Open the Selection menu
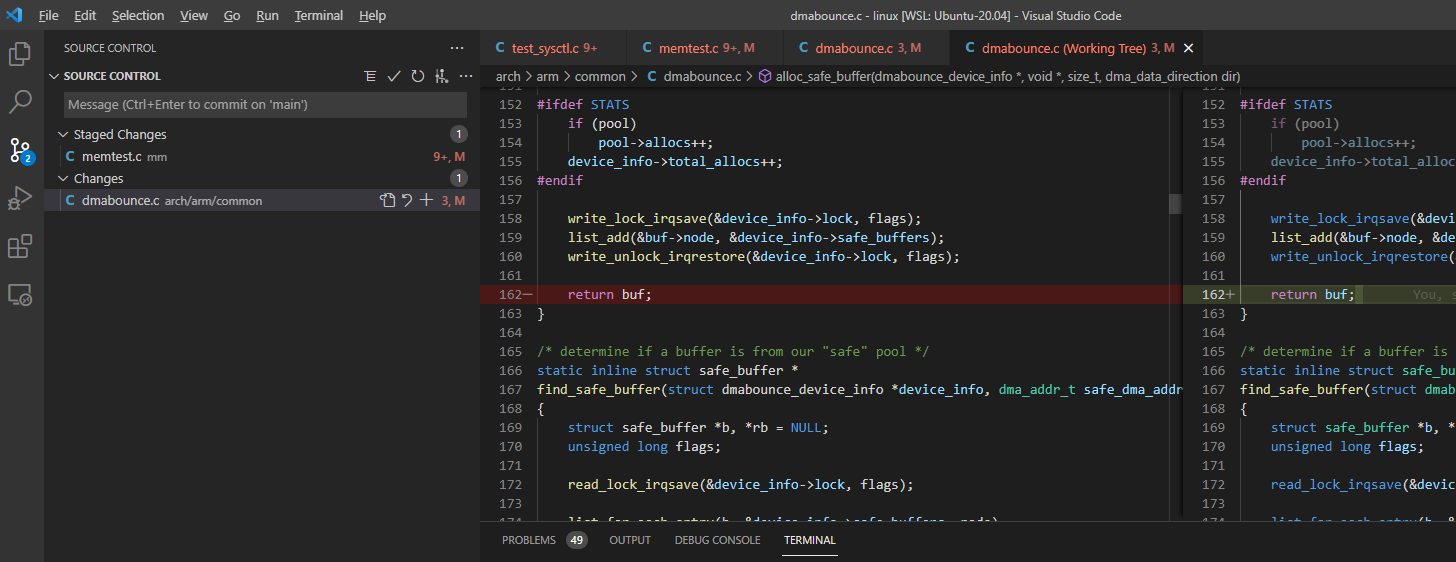Viewport: 1456px width, 562px height. [138, 15]
